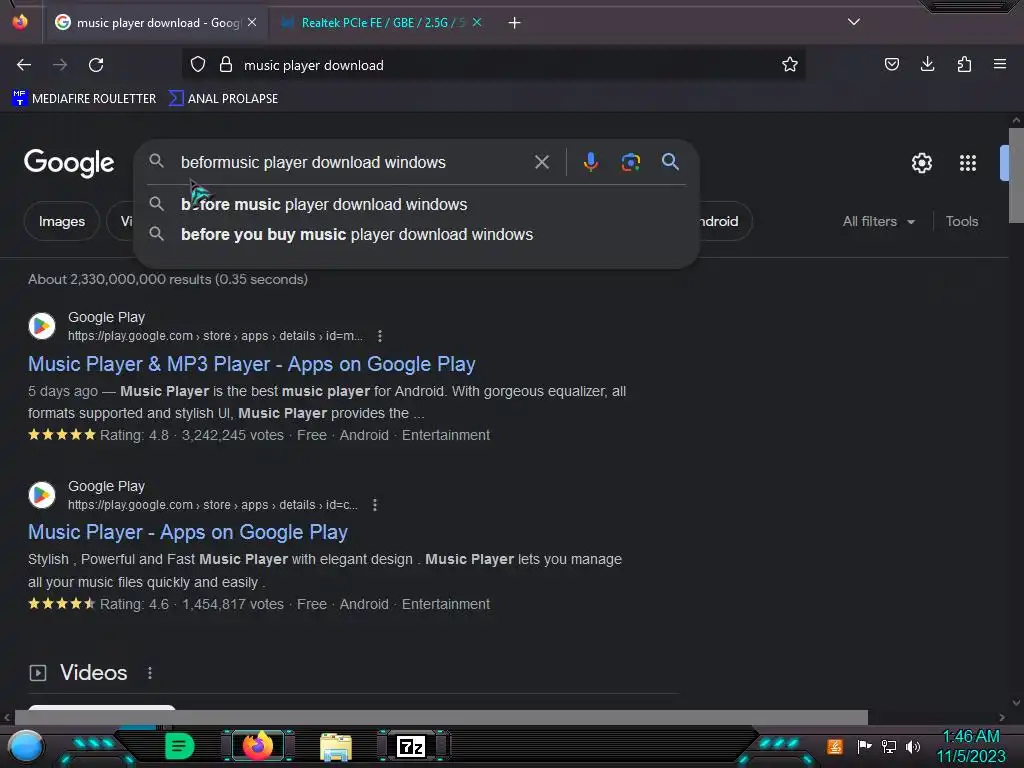
Task: Open the search Tools button
Action: coord(962,221)
